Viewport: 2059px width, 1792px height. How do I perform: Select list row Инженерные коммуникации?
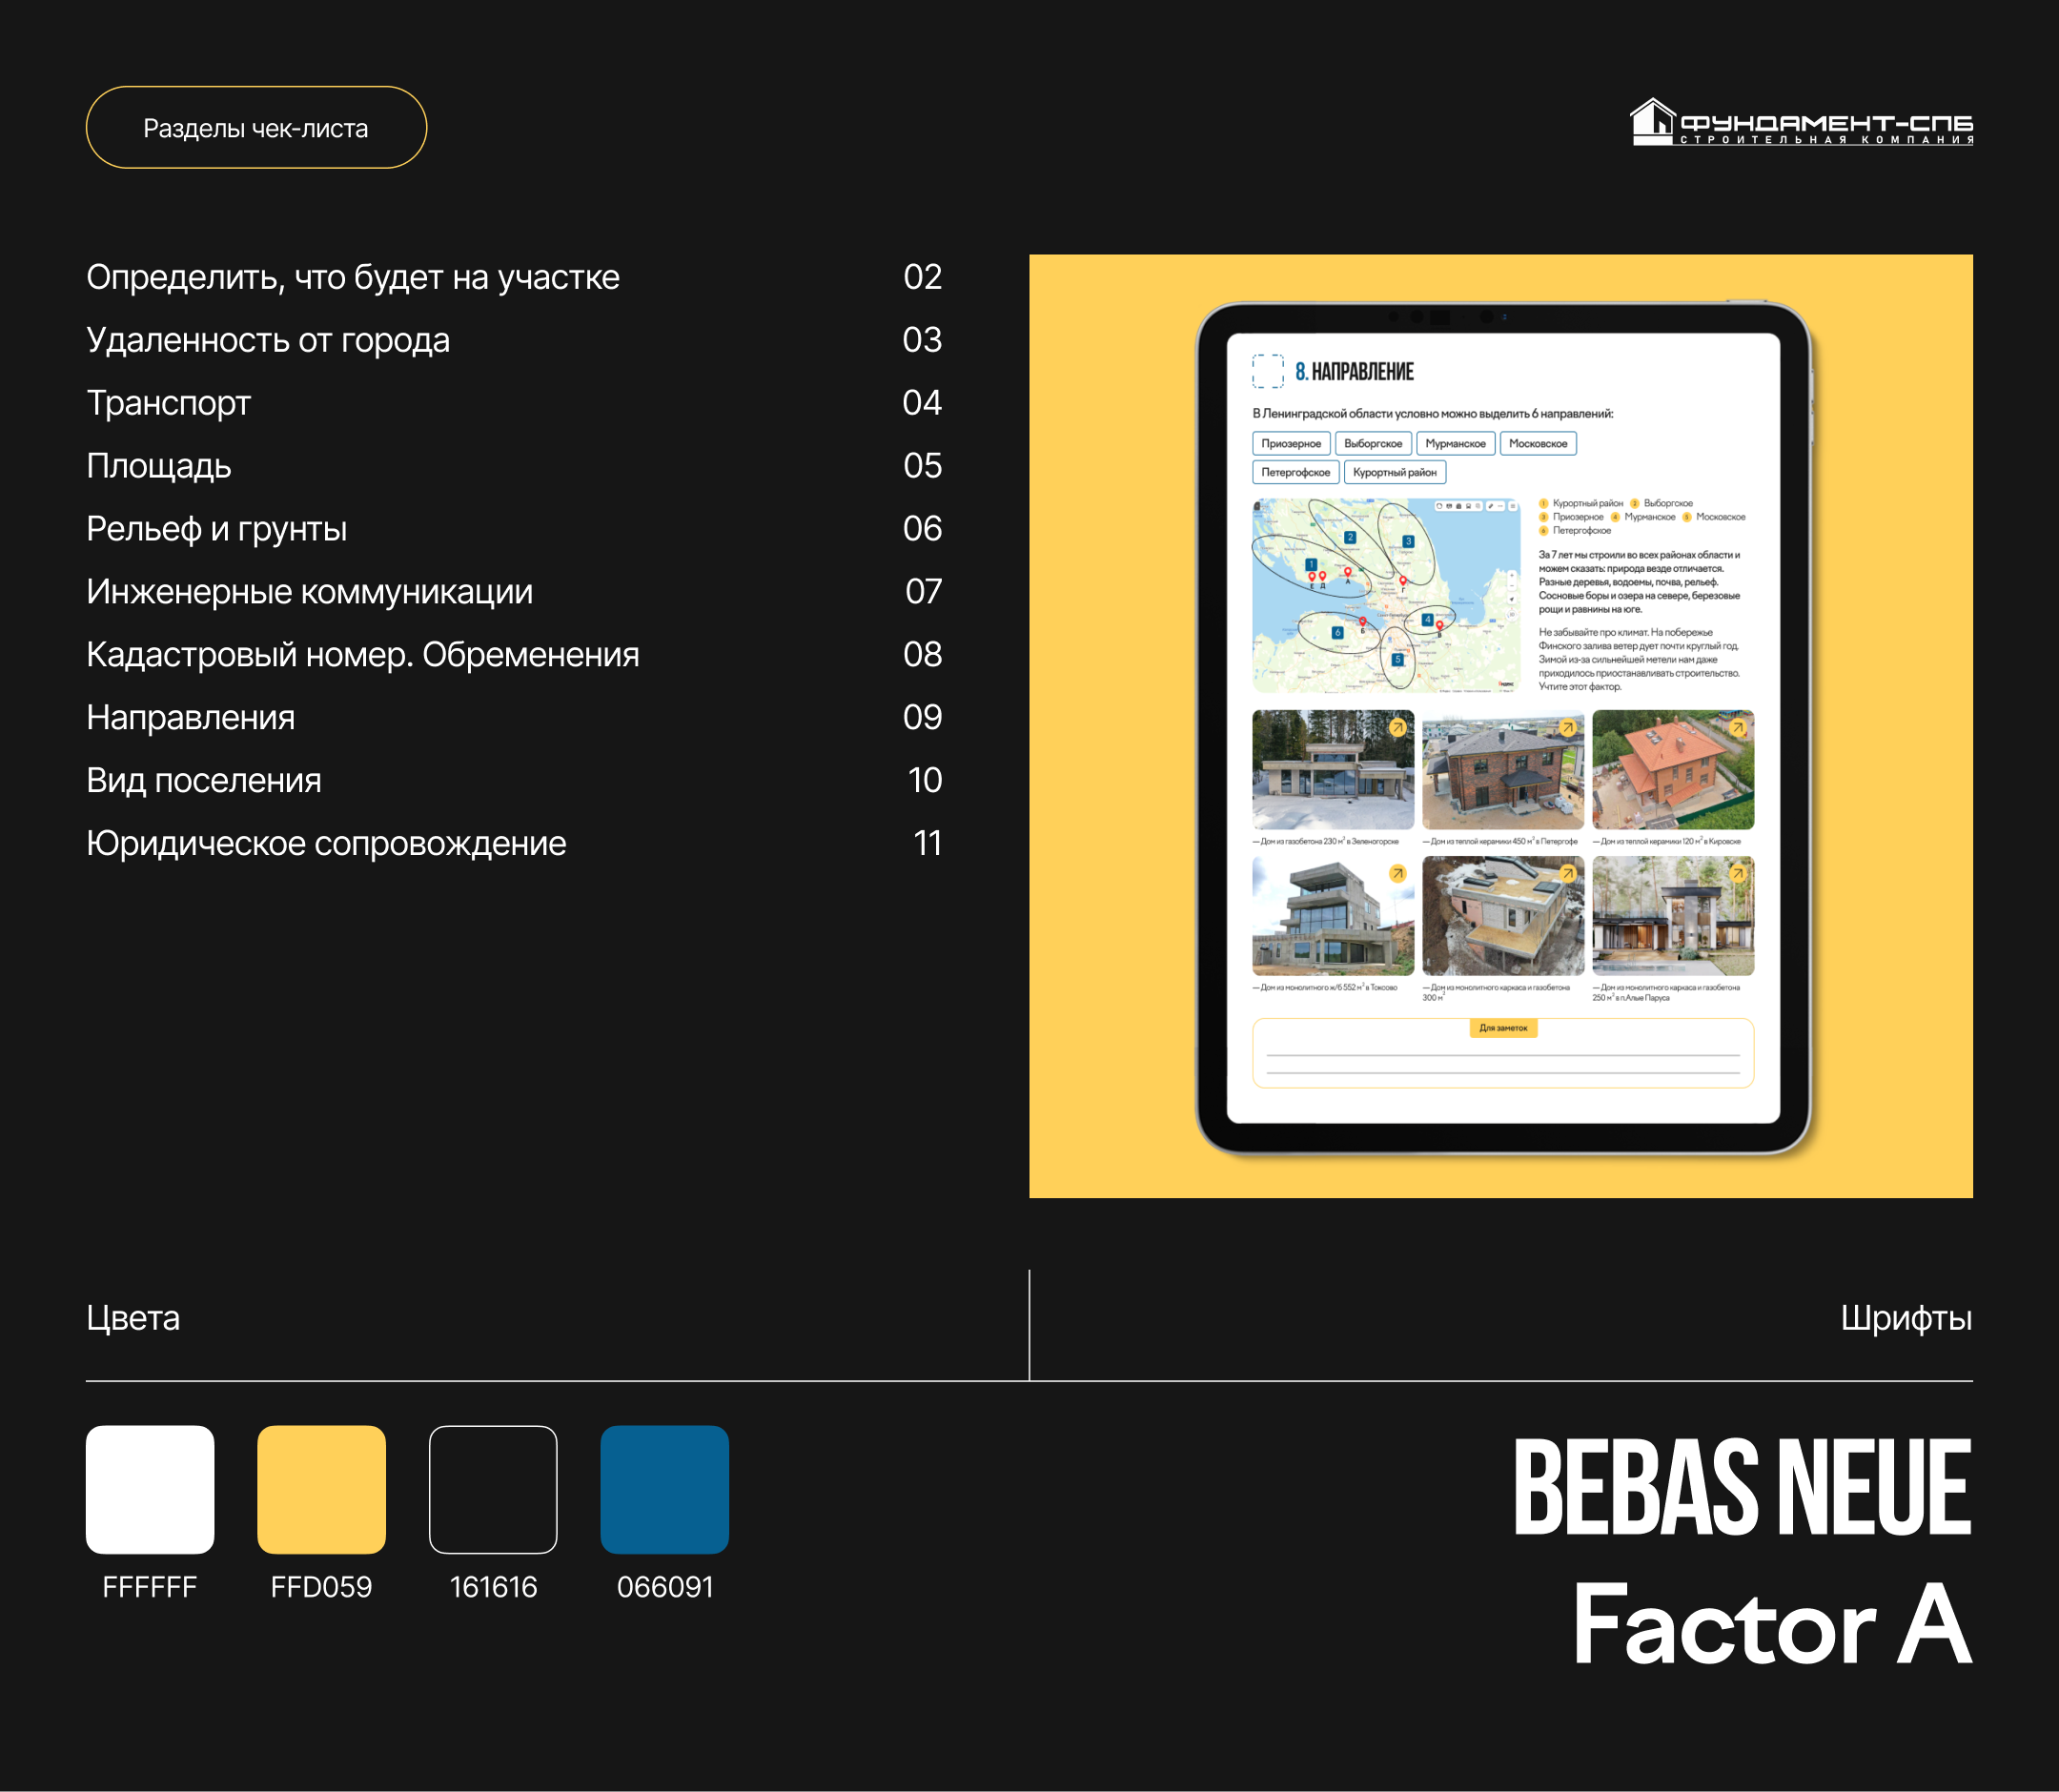(x=514, y=592)
